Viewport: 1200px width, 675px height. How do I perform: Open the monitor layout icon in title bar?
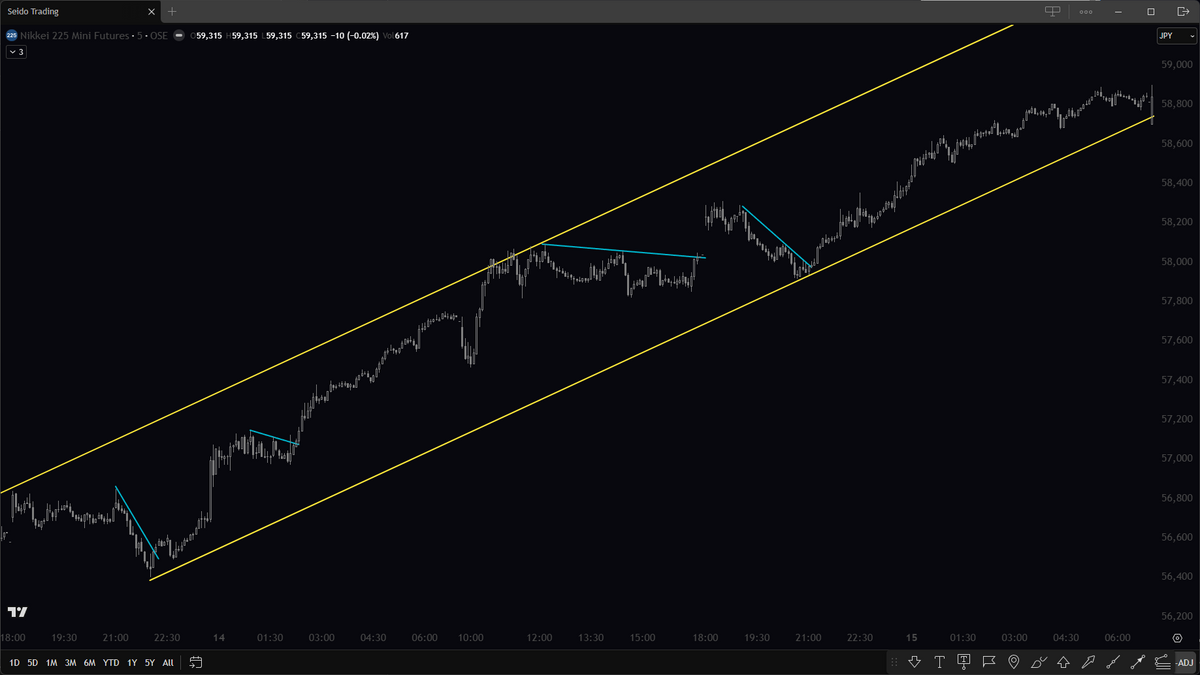1052,11
